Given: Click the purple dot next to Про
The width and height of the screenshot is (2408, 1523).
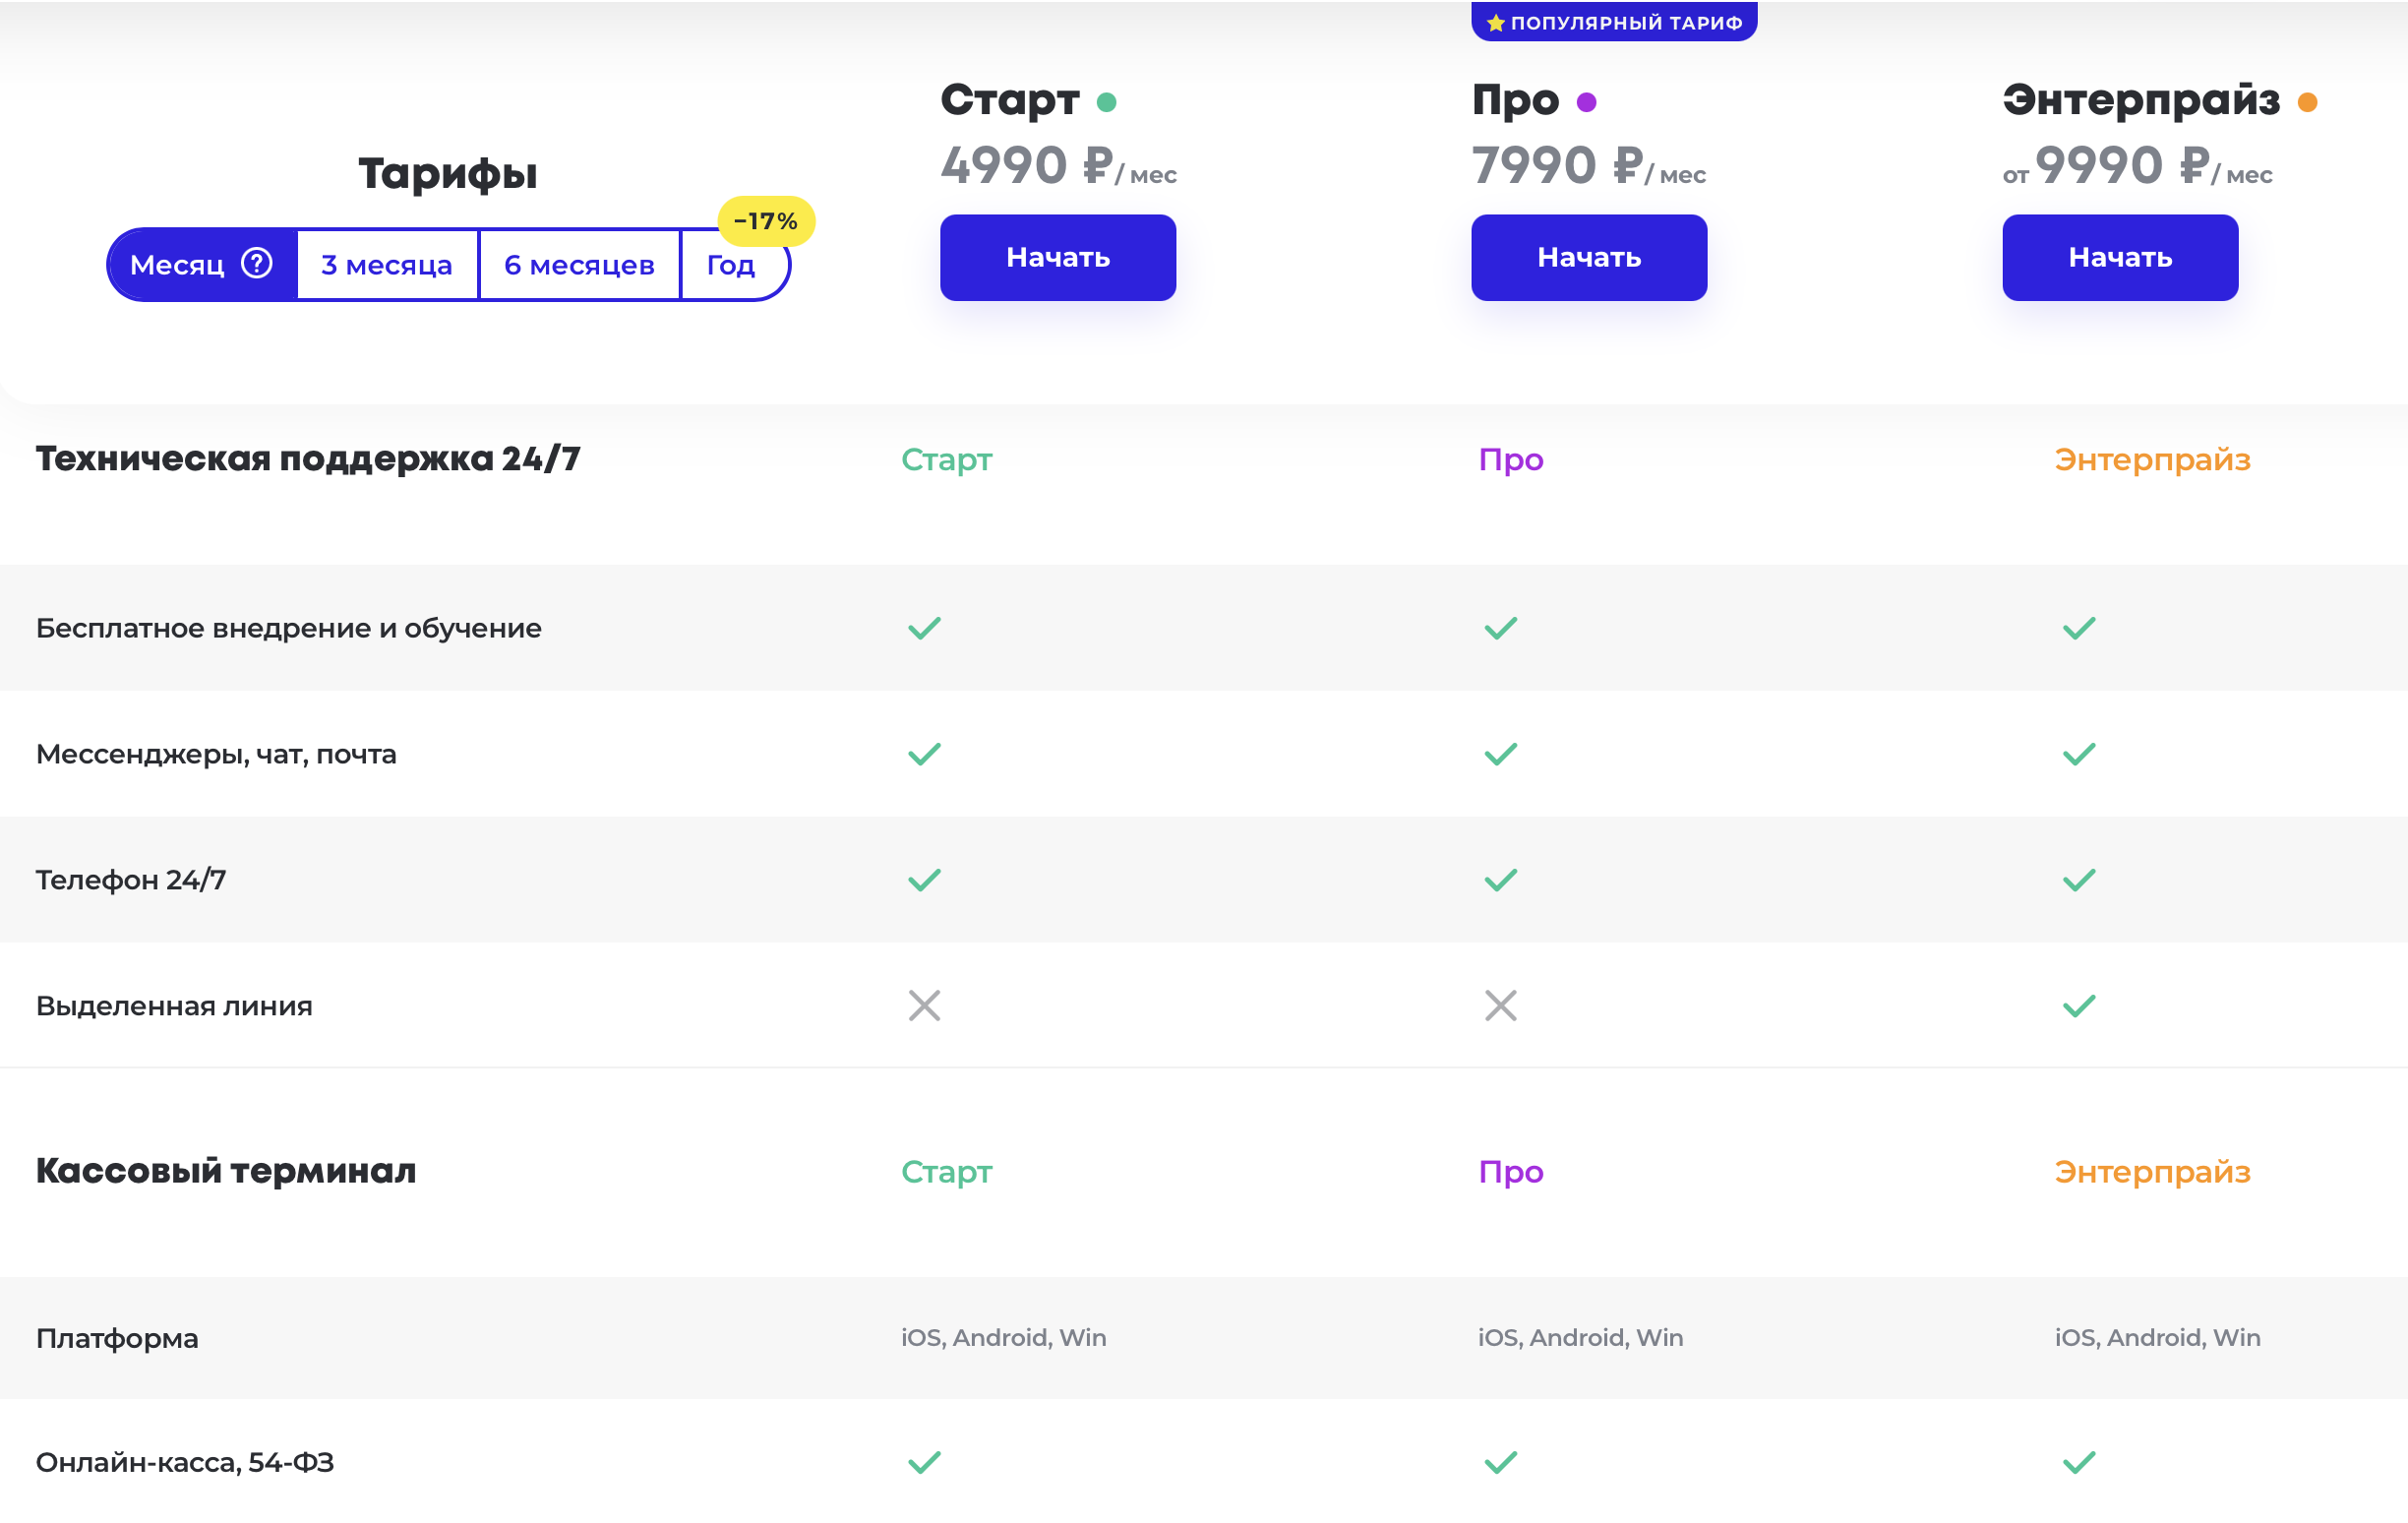Looking at the screenshot, I should coord(1586,102).
